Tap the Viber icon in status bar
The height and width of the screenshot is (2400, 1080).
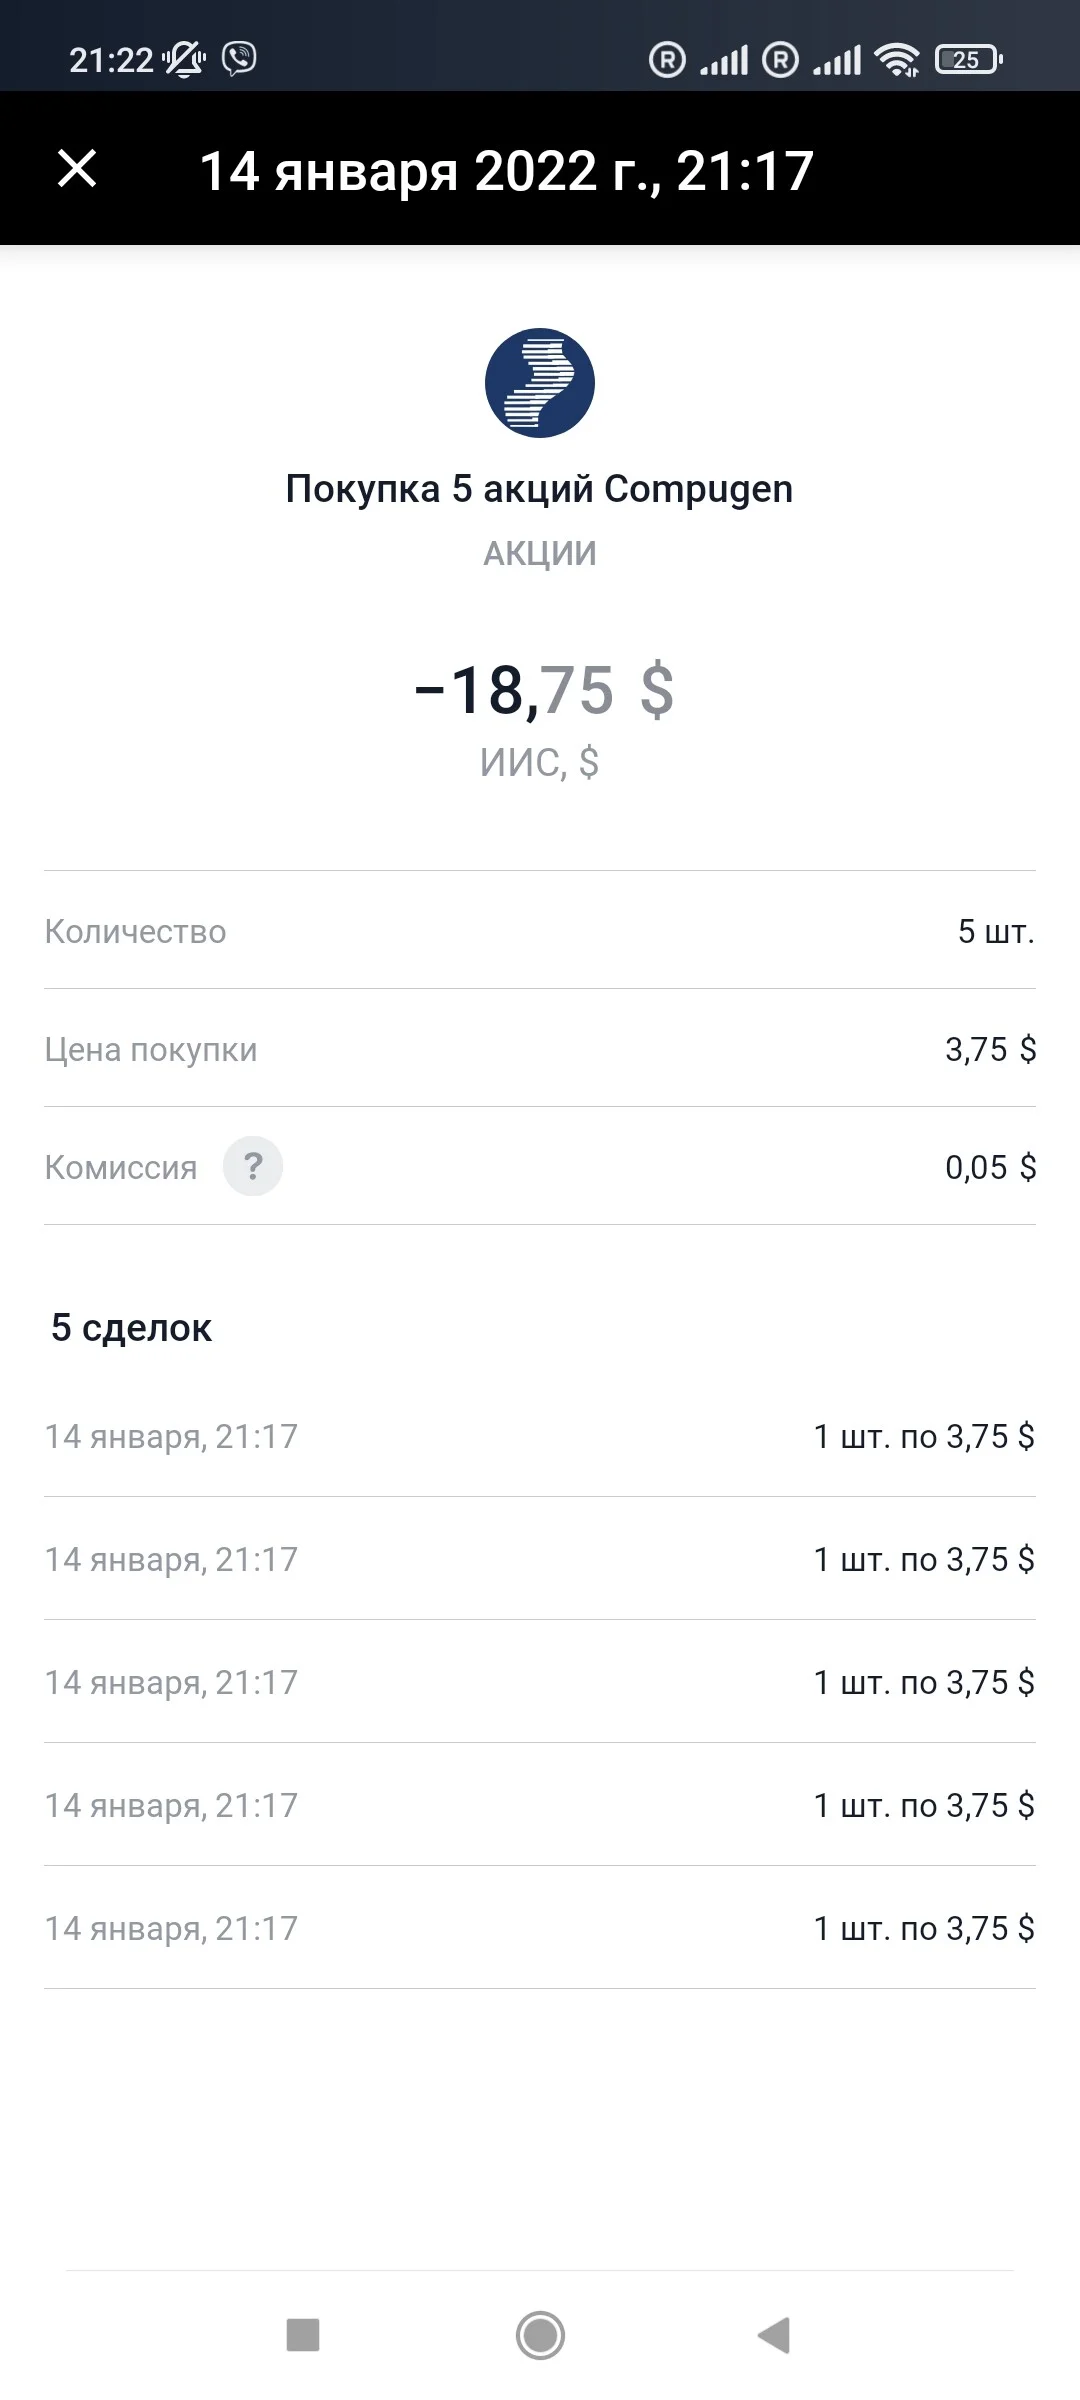coord(239,59)
